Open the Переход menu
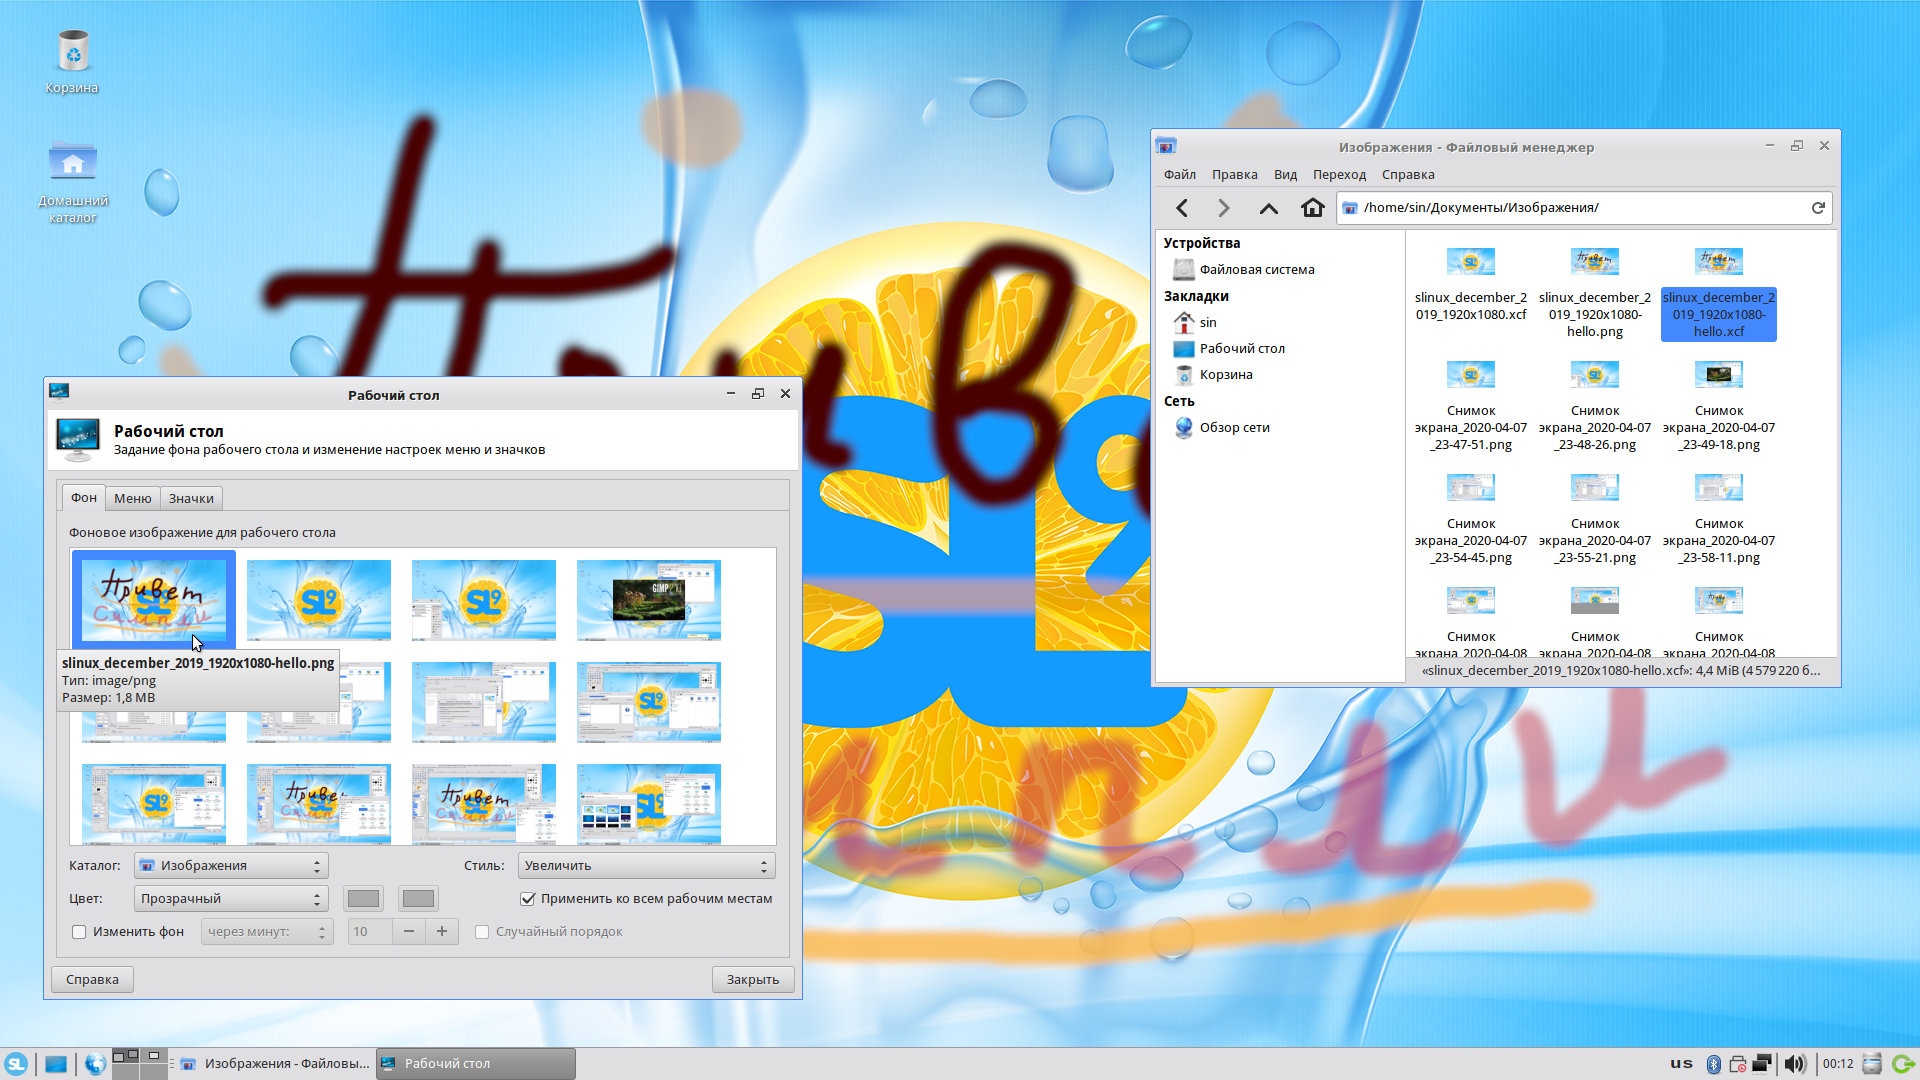Image resolution: width=1920 pixels, height=1080 pixels. pyautogui.click(x=1338, y=175)
